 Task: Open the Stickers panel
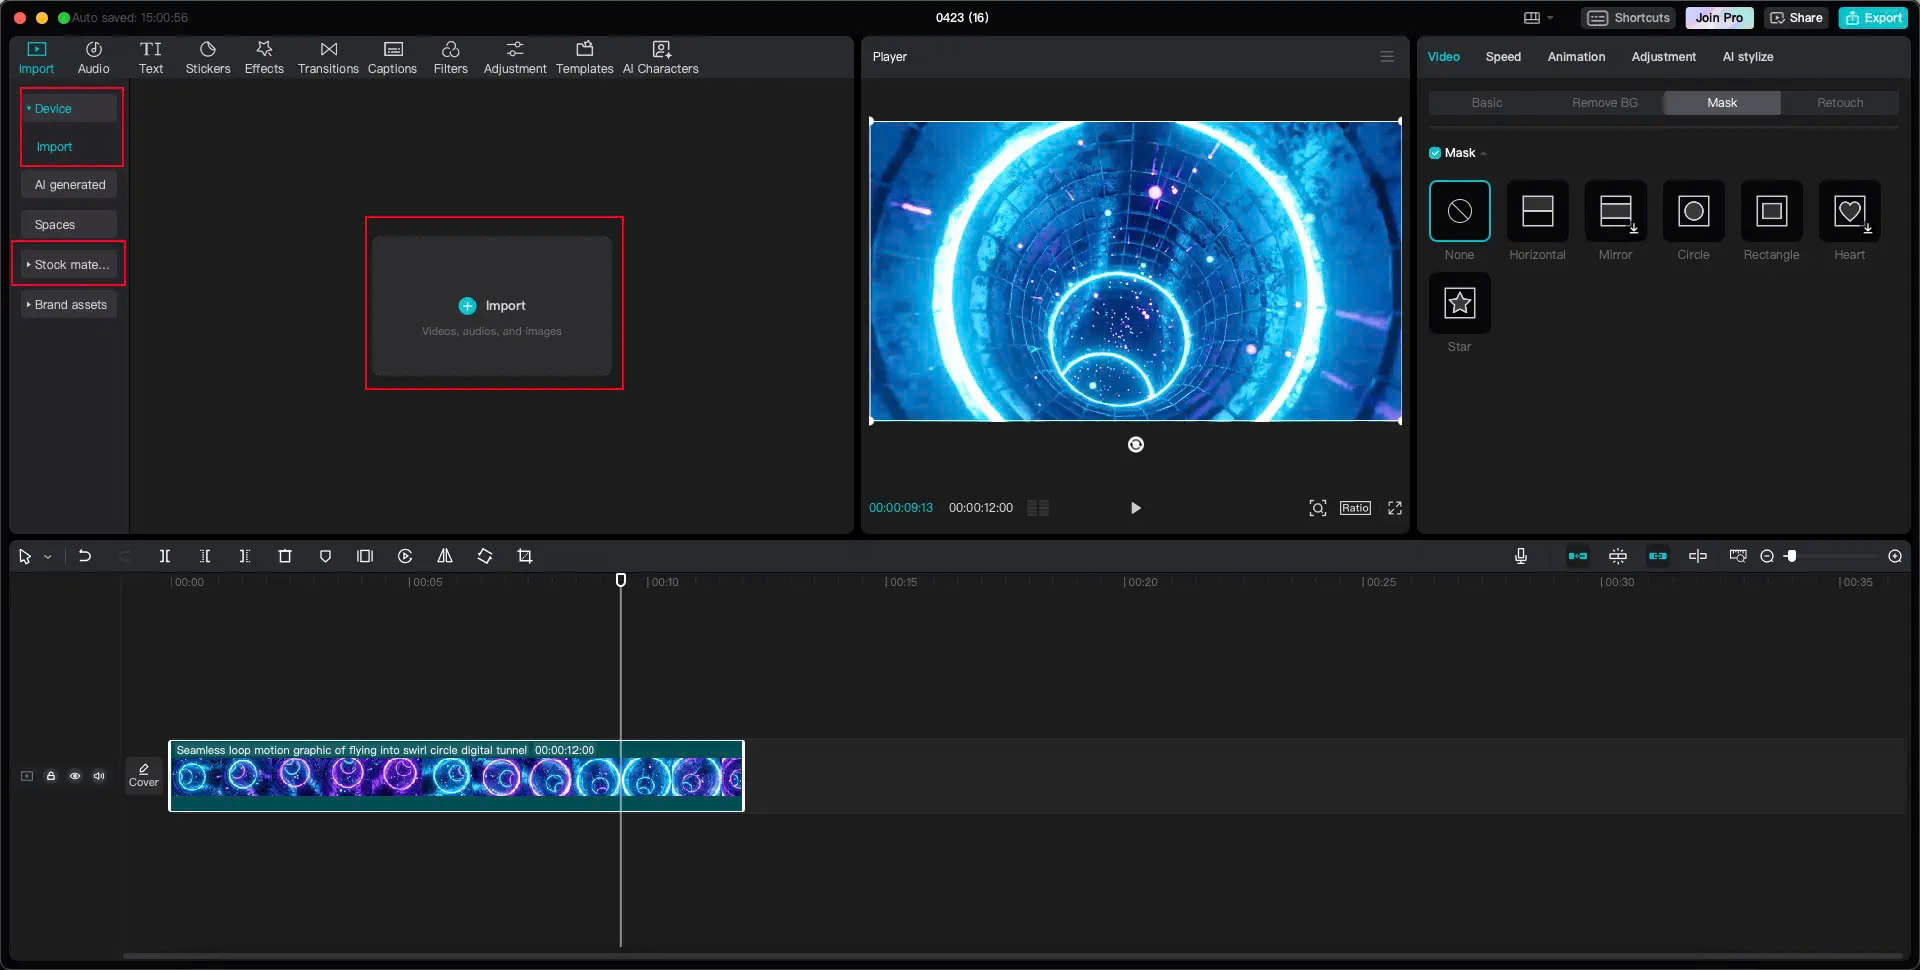point(208,58)
